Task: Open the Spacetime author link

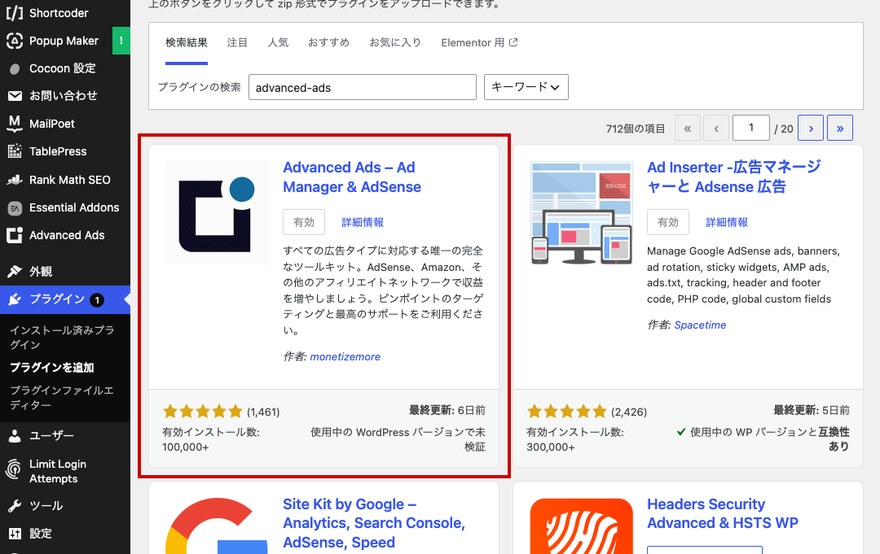Action: click(700, 325)
